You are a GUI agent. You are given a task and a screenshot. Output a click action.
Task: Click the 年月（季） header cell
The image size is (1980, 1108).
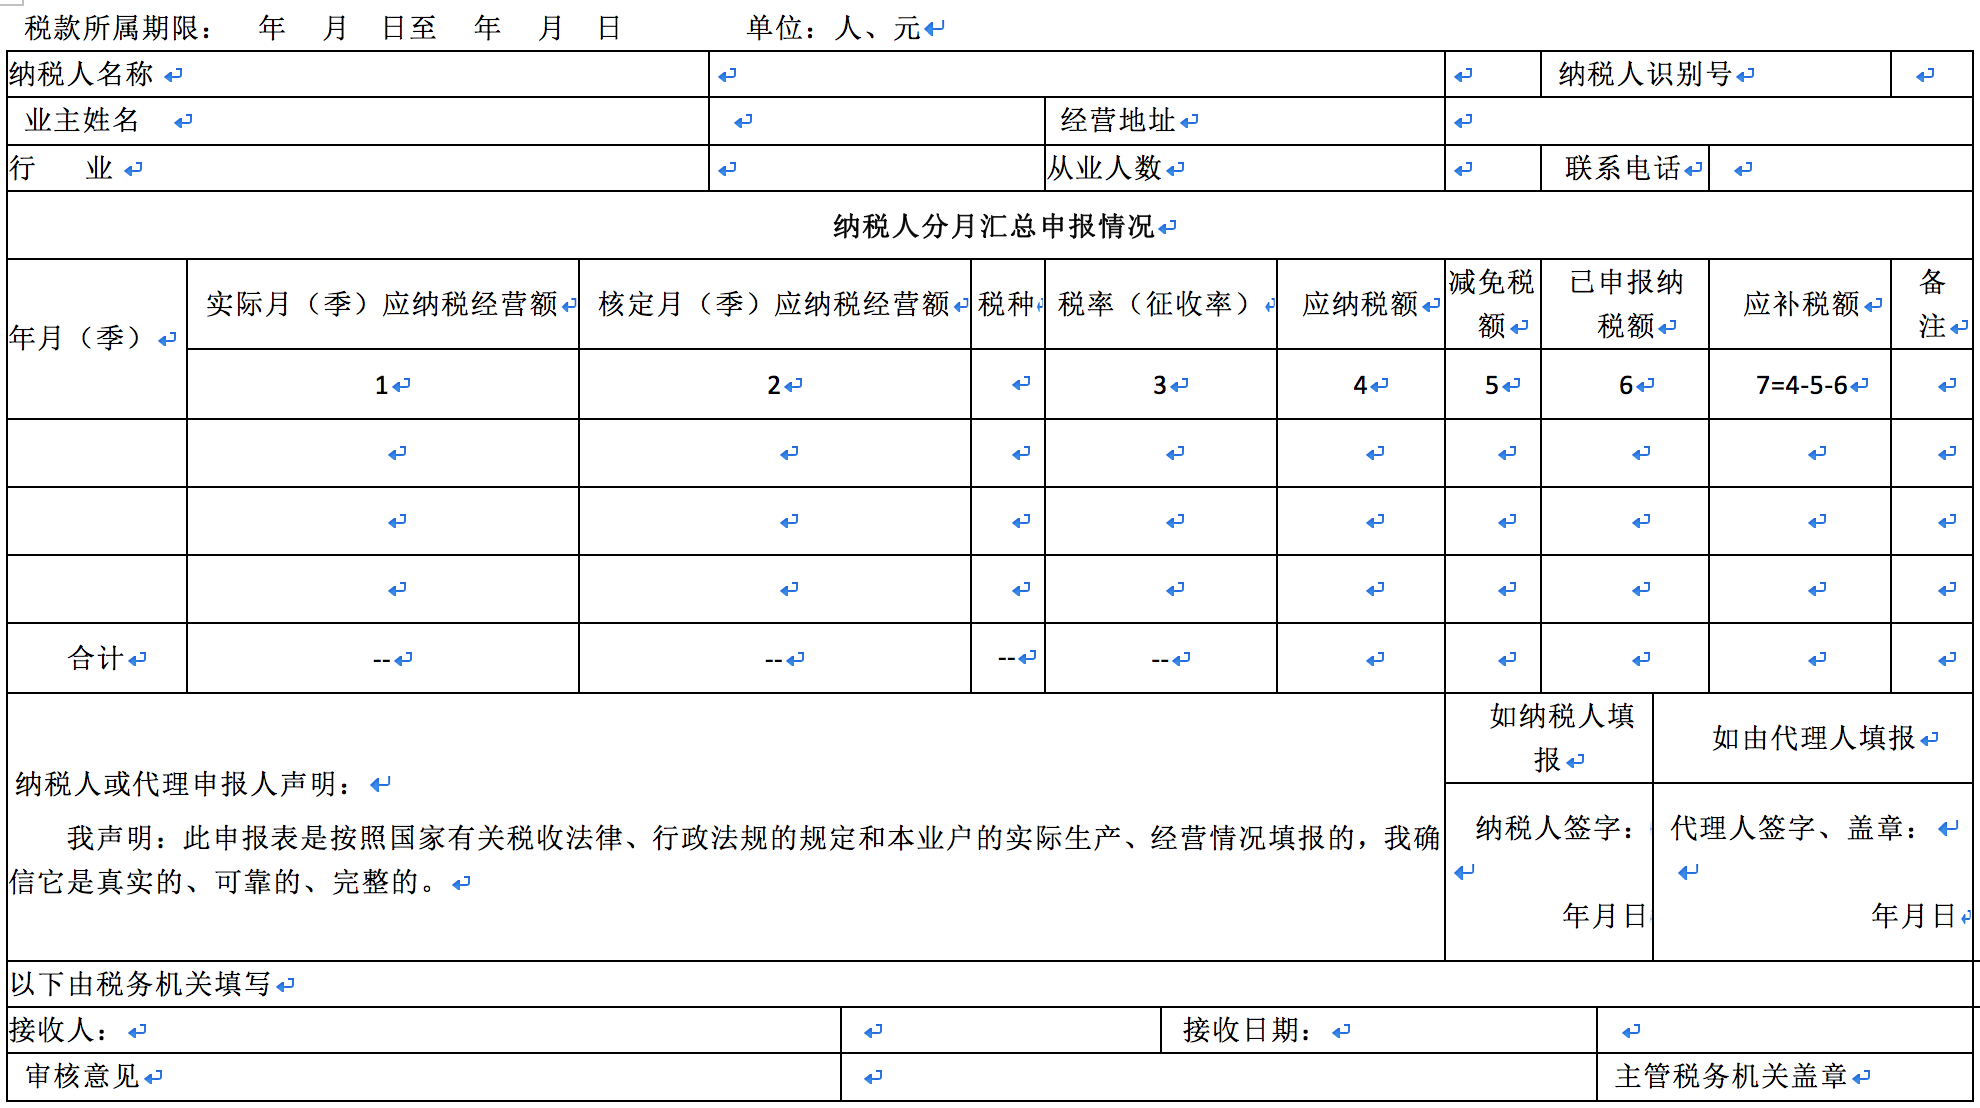click(x=97, y=338)
